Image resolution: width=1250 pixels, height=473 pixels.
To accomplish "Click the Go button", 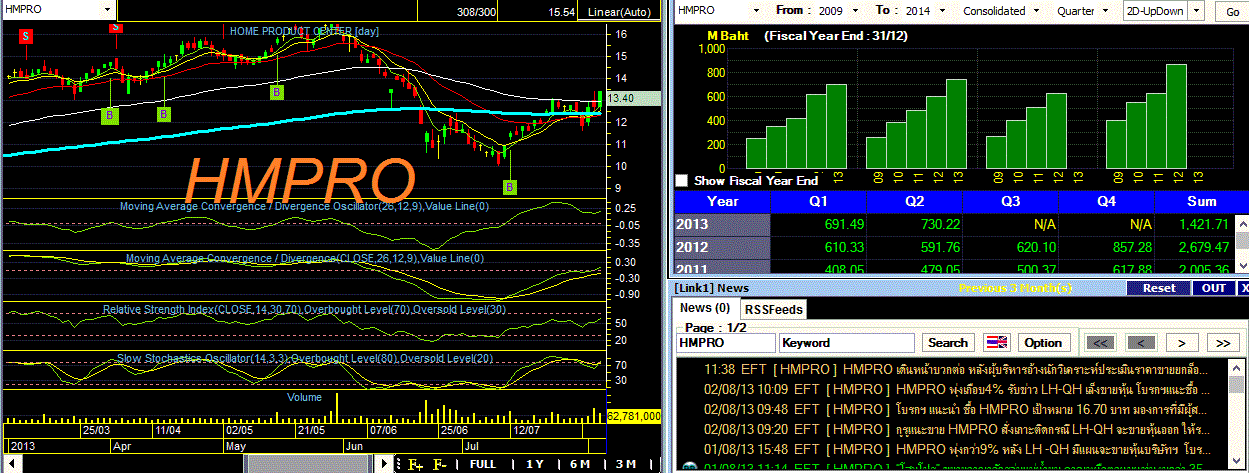I will click(1230, 11).
